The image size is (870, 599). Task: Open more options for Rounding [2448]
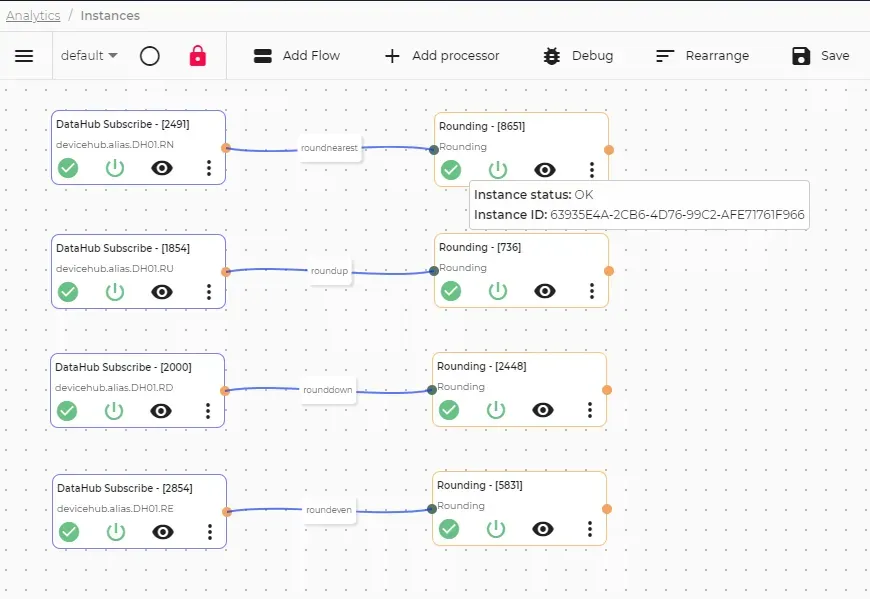click(x=589, y=410)
